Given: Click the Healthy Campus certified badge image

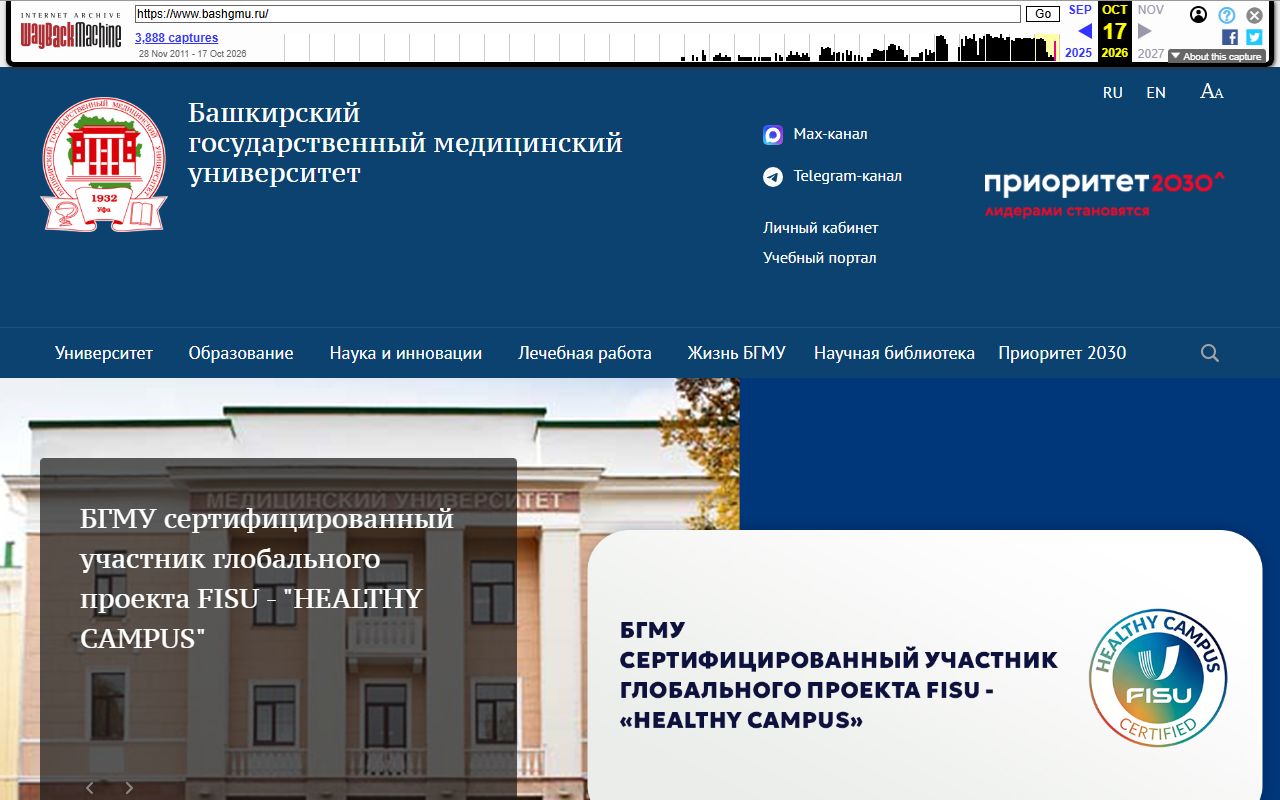Looking at the screenshot, I should (x=1158, y=677).
